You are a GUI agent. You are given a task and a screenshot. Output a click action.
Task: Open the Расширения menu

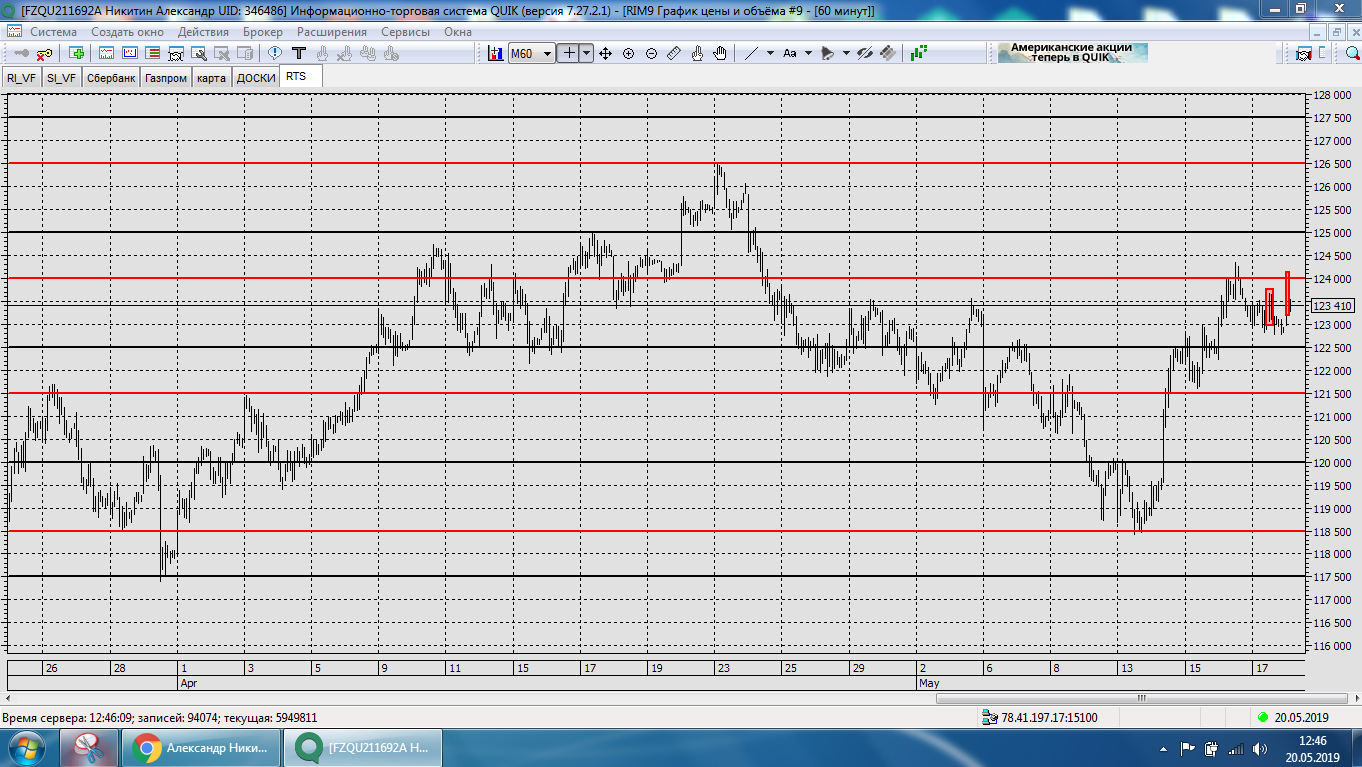(x=332, y=32)
